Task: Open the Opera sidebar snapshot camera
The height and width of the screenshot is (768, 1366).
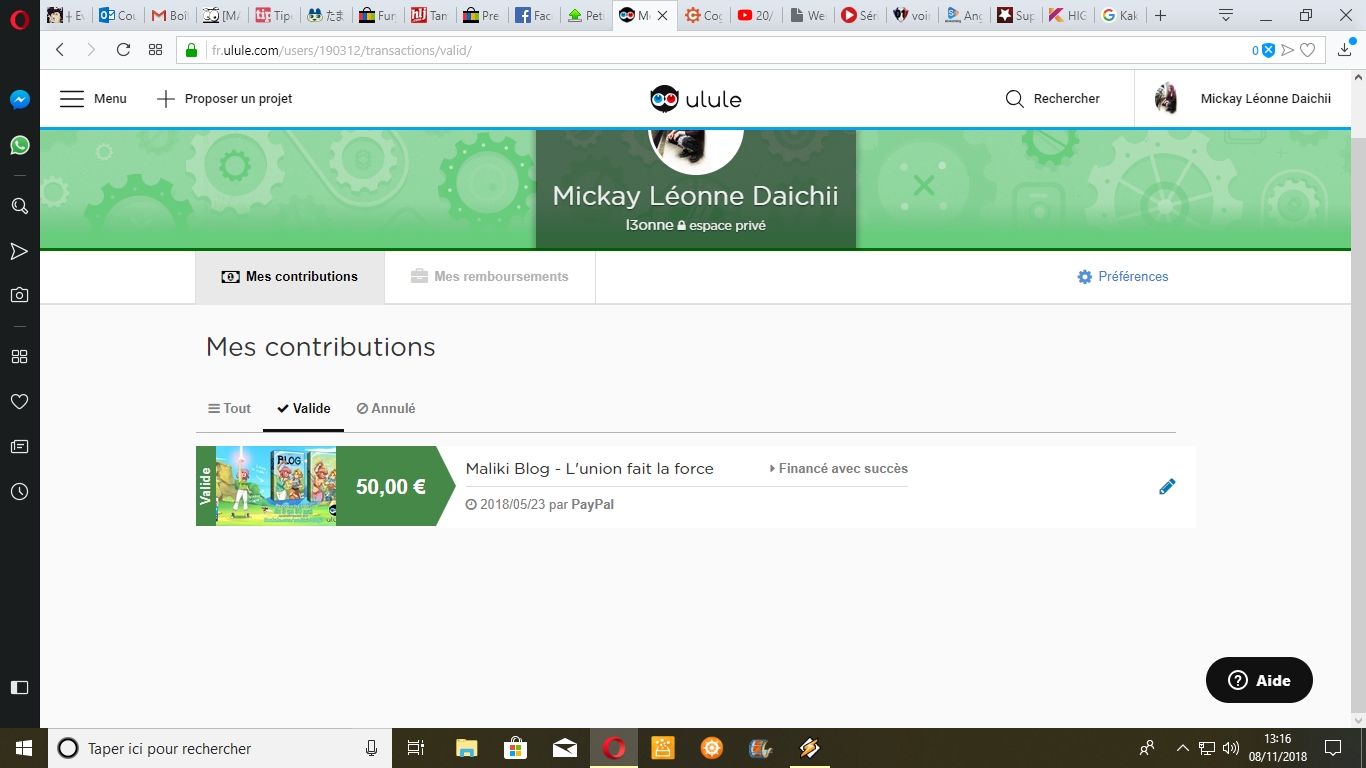Action: (x=19, y=295)
